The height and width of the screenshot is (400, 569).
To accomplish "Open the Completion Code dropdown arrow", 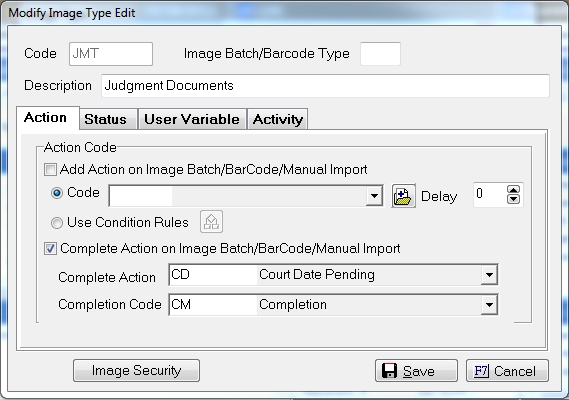I will tap(489, 305).
